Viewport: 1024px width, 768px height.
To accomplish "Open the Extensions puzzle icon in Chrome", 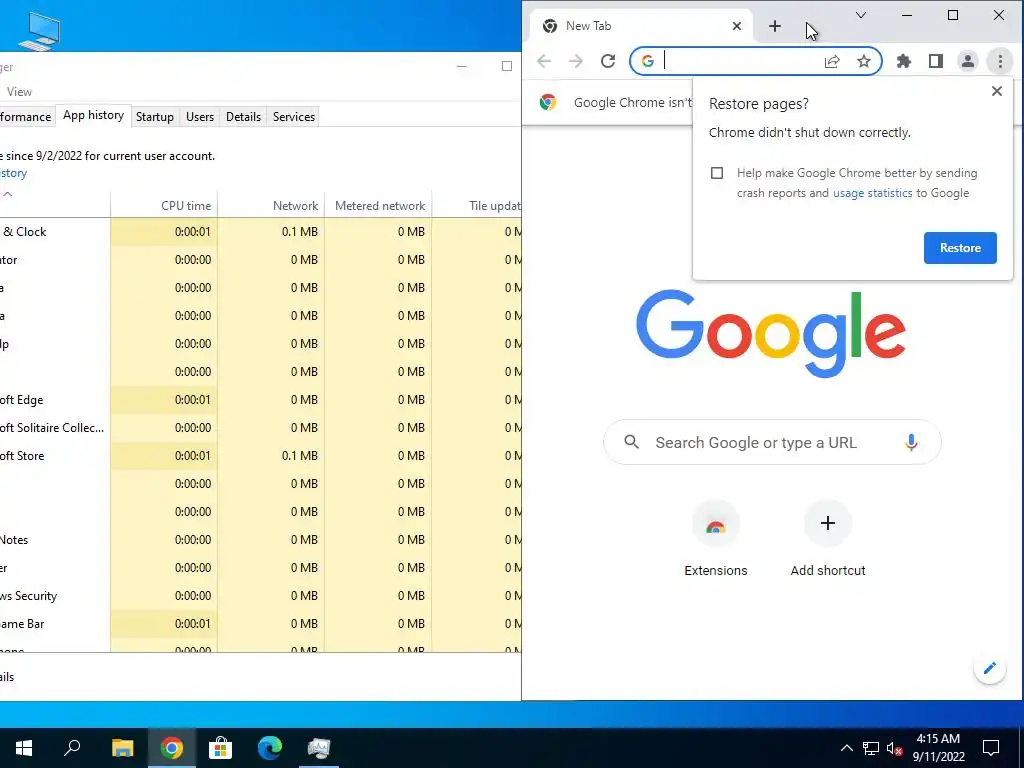I will tap(904, 61).
